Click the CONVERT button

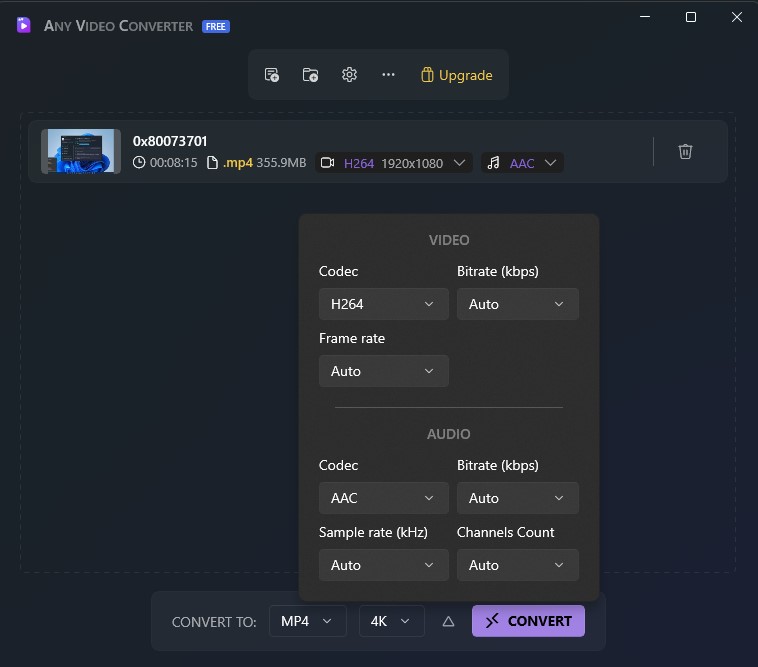pyautogui.click(x=528, y=621)
